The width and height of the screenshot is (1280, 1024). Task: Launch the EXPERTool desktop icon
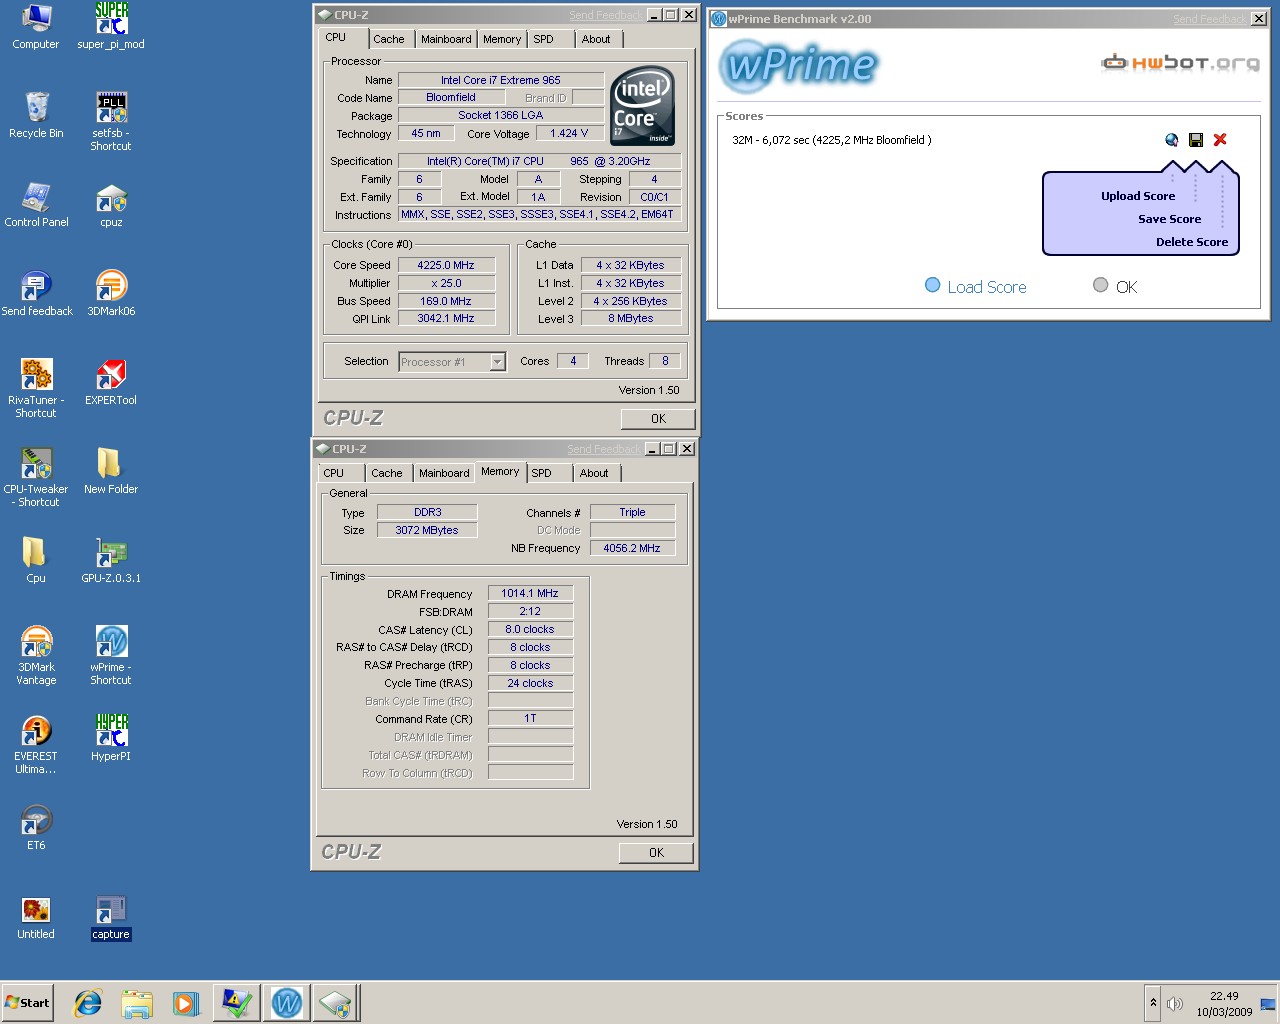pyautogui.click(x=111, y=383)
